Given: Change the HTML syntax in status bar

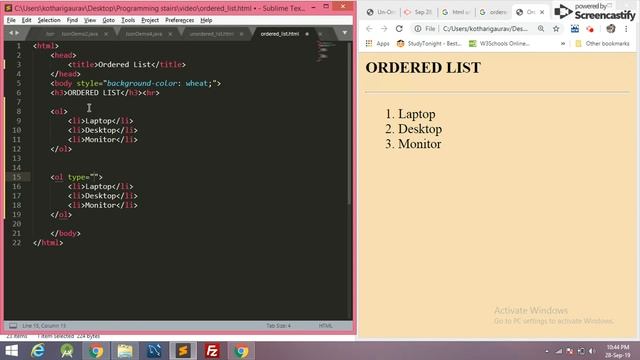Looking at the screenshot, I should tap(325, 326).
